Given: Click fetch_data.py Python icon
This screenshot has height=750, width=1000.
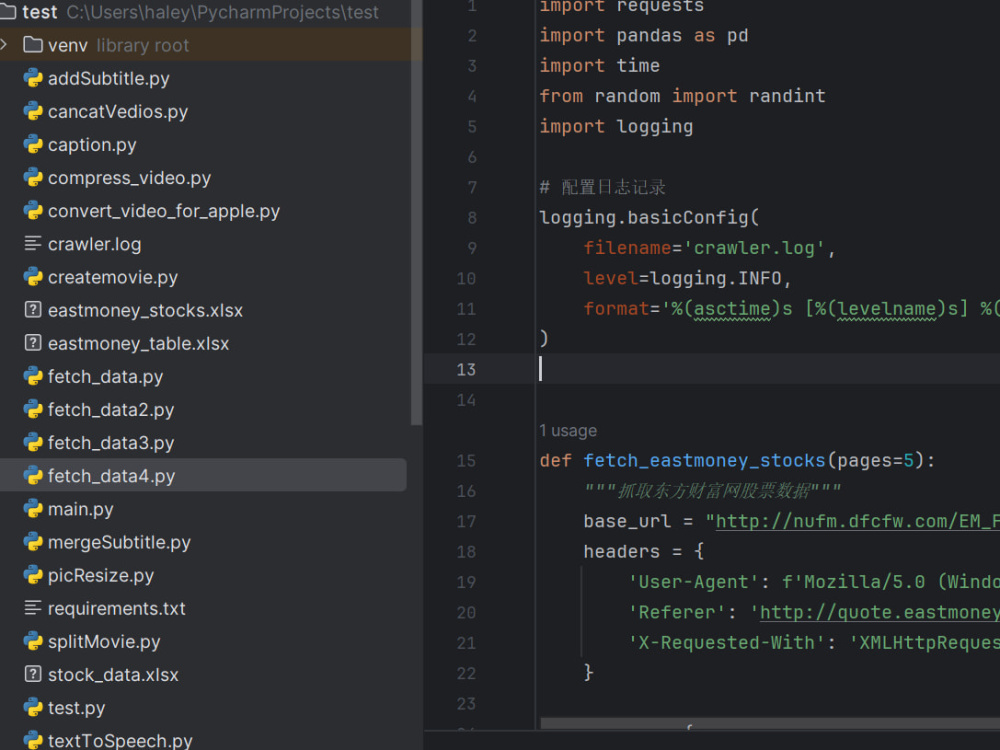Looking at the screenshot, I should click(x=33, y=376).
